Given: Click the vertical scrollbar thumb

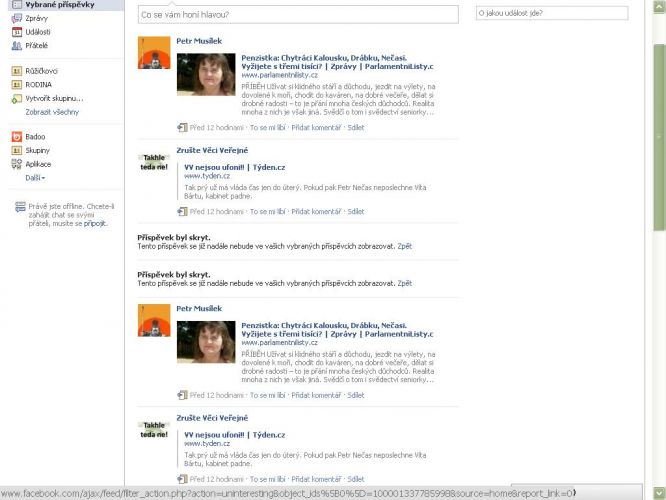Looking at the screenshot, I should (659, 137).
